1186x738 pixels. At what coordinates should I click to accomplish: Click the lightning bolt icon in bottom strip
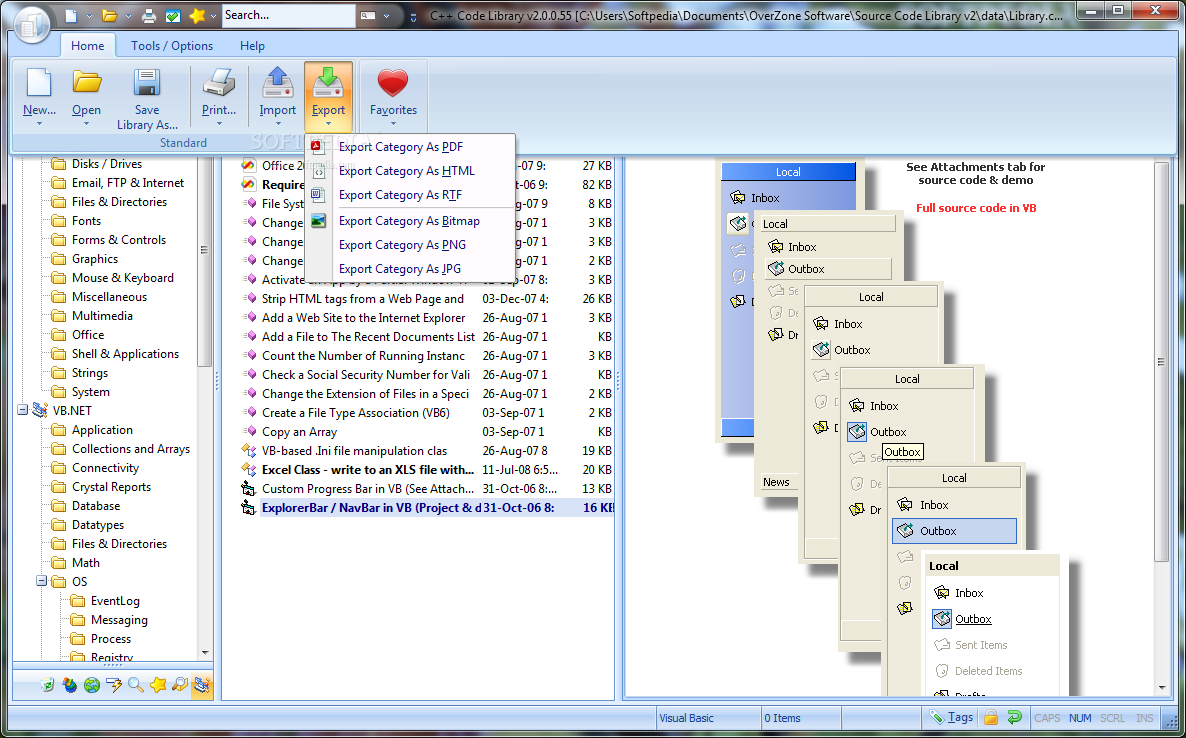pos(114,685)
